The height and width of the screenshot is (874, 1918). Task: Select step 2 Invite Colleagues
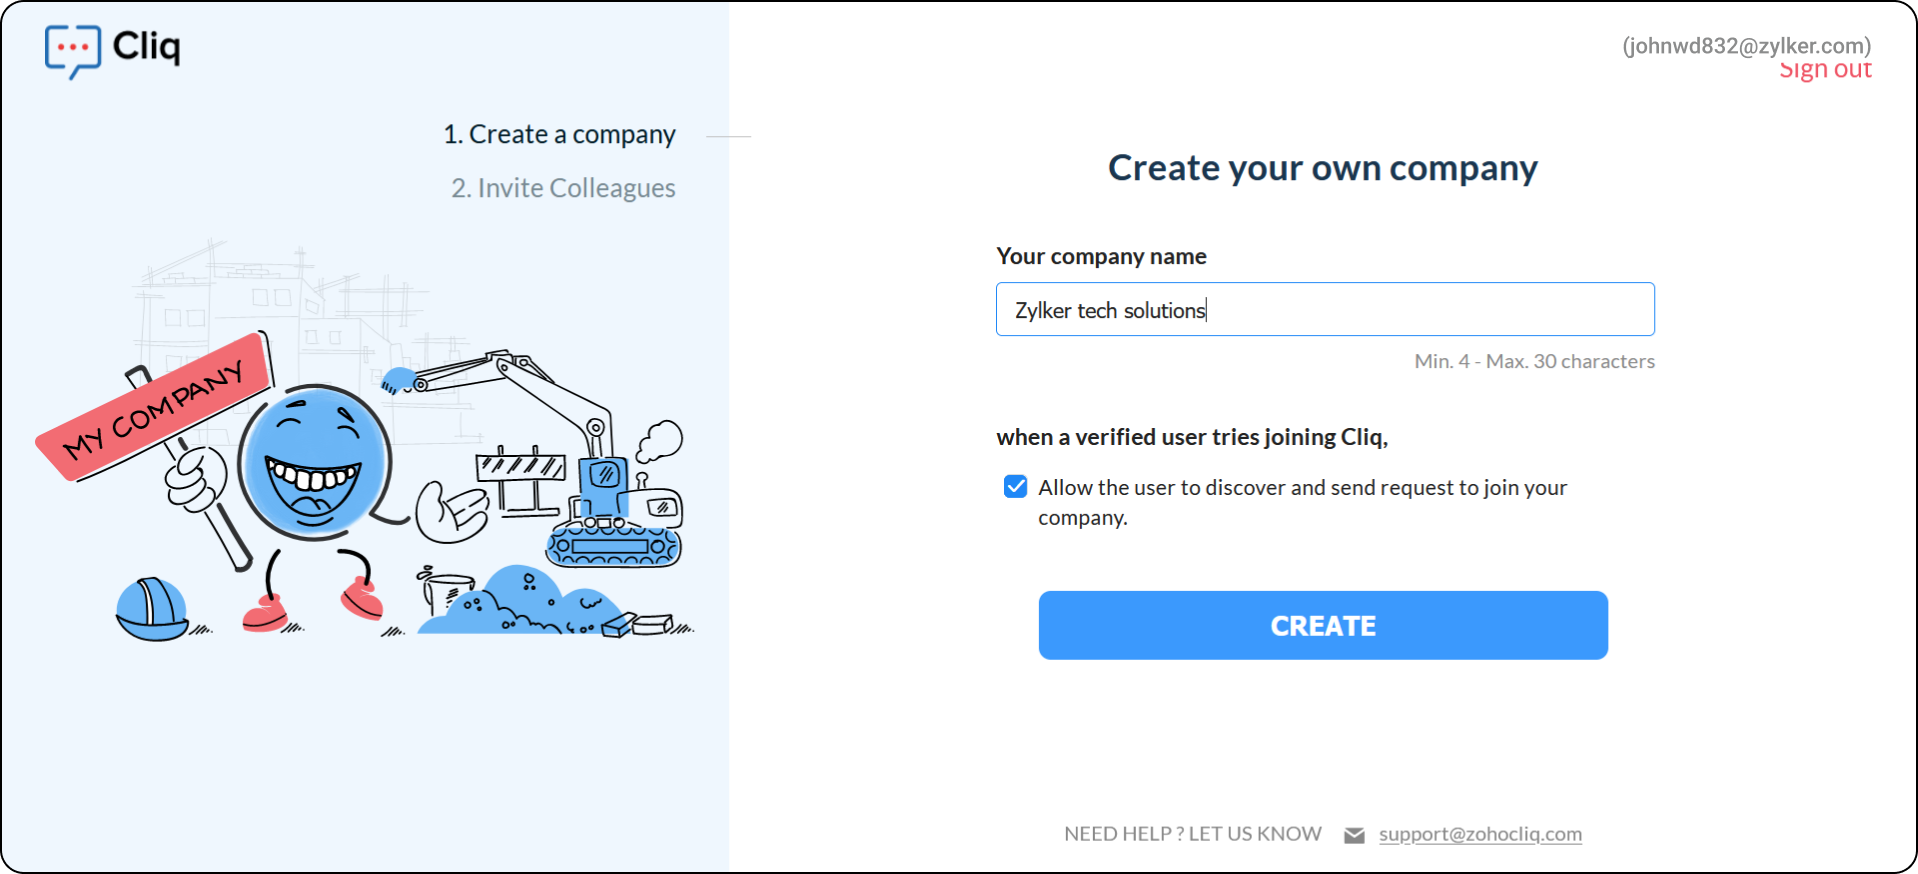(x=563, y=188)
